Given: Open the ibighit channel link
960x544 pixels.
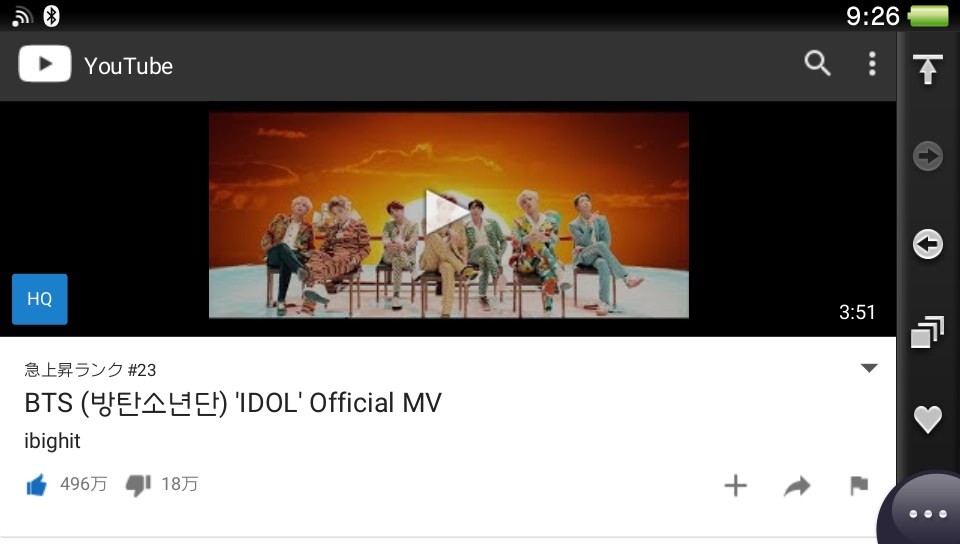Looking at the screenshot, I should click(52, 441).
